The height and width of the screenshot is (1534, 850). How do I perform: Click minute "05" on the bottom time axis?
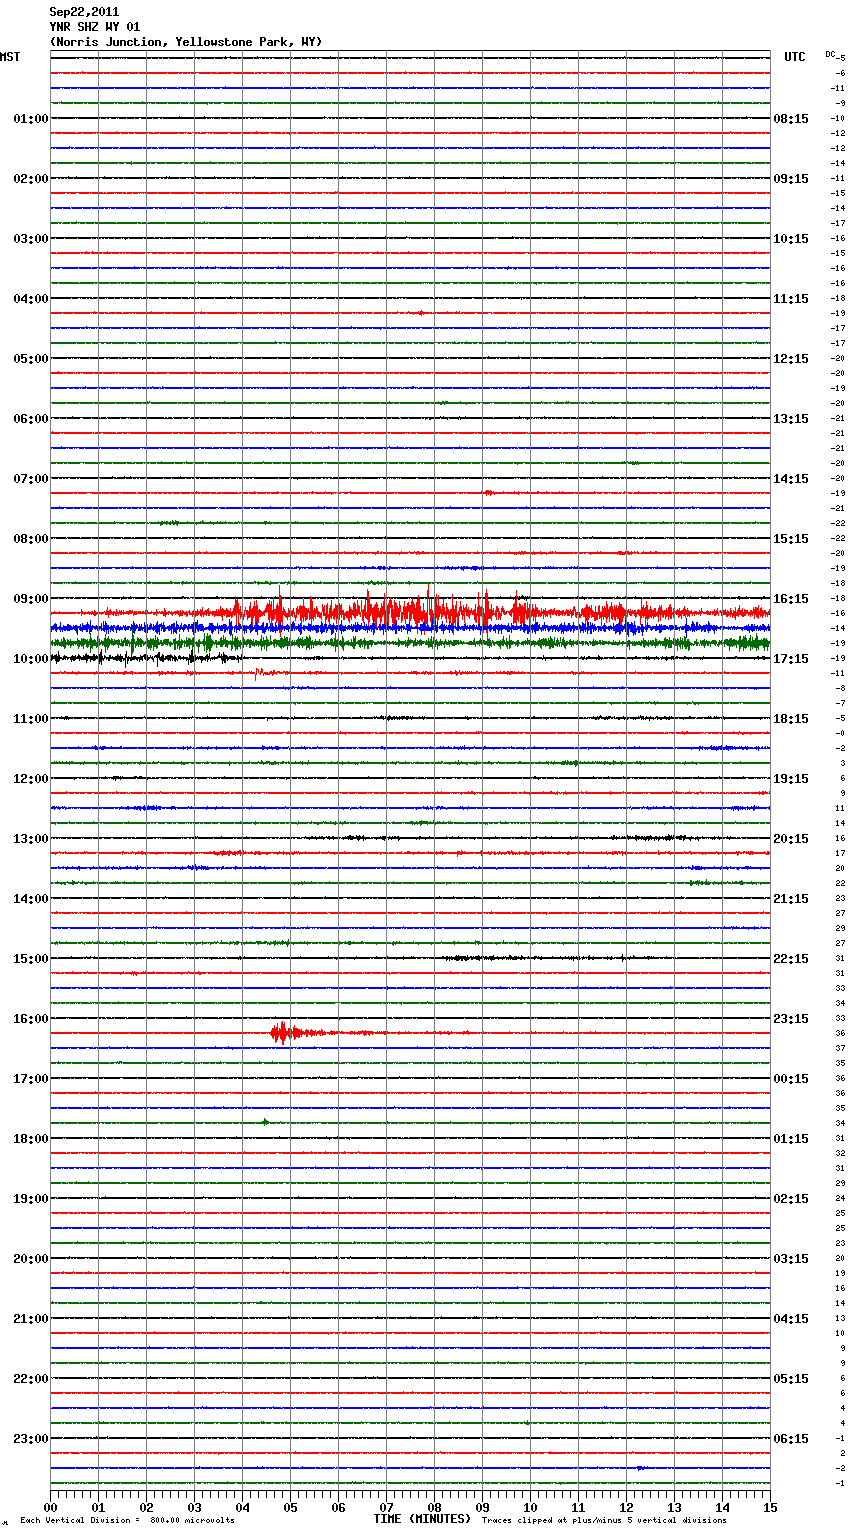pos(290,1507)
